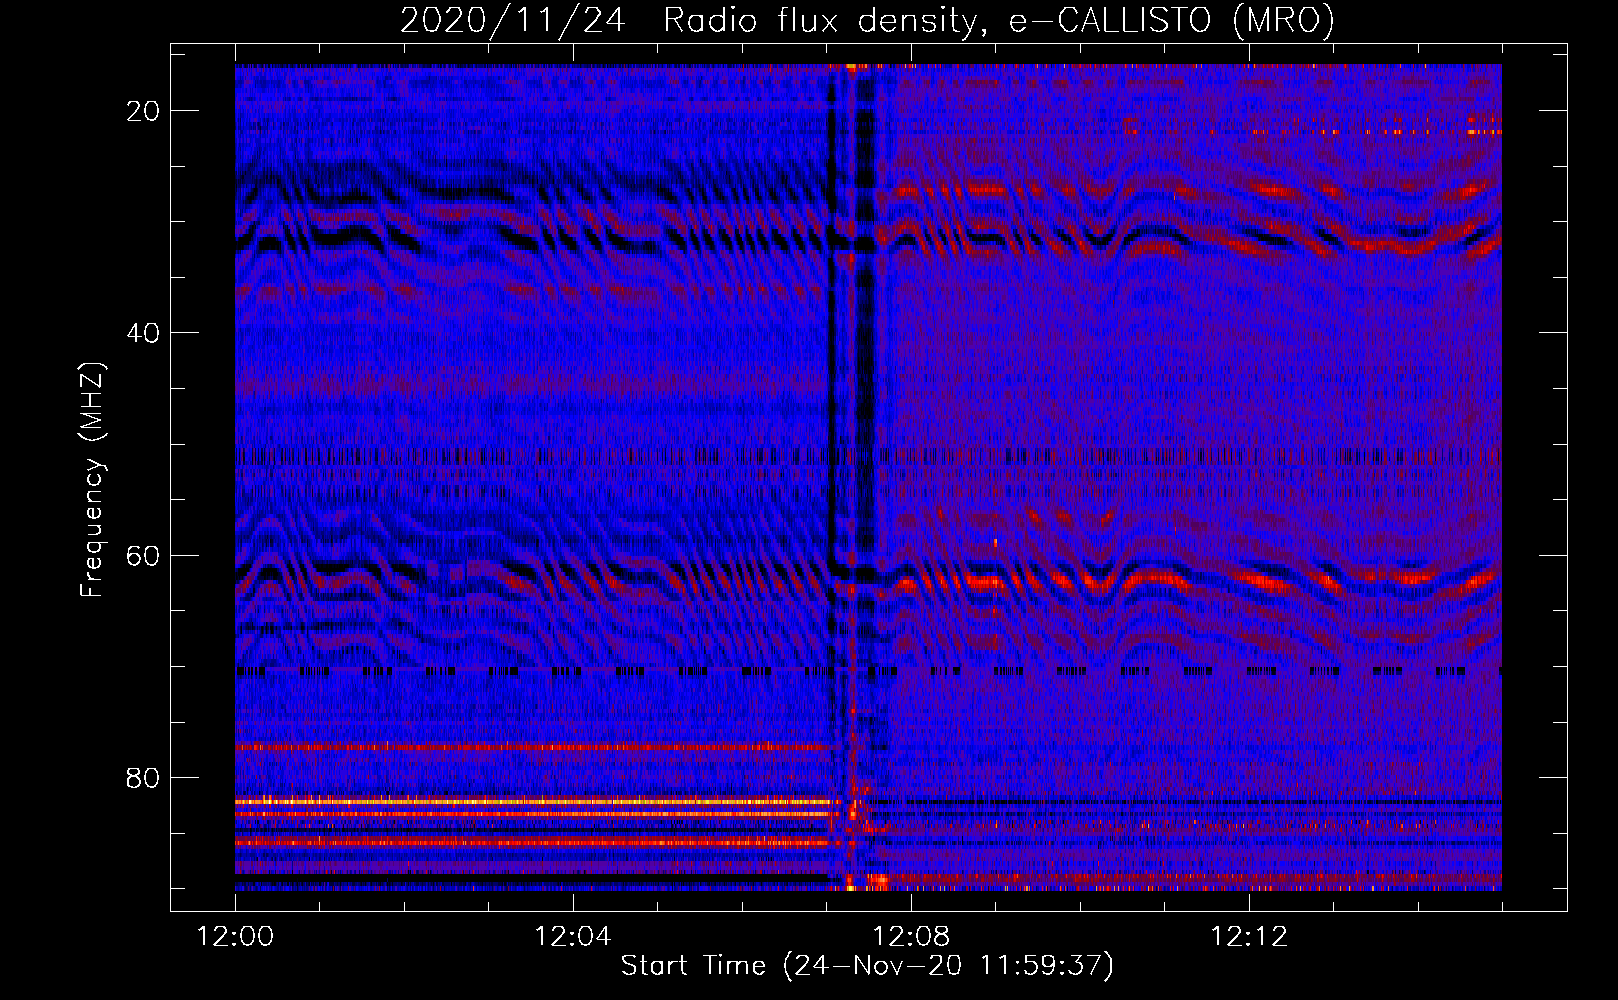
Task: Click the '20' frequency tick label
Action: [143, 111]
